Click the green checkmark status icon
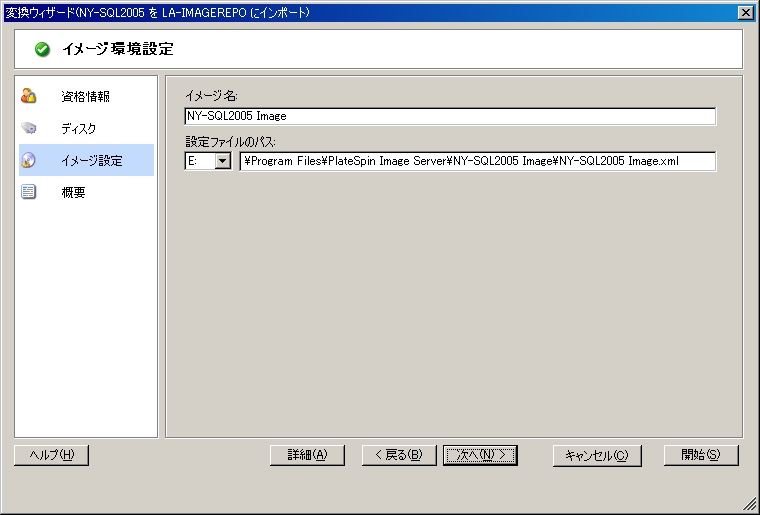 click(42, 49)
